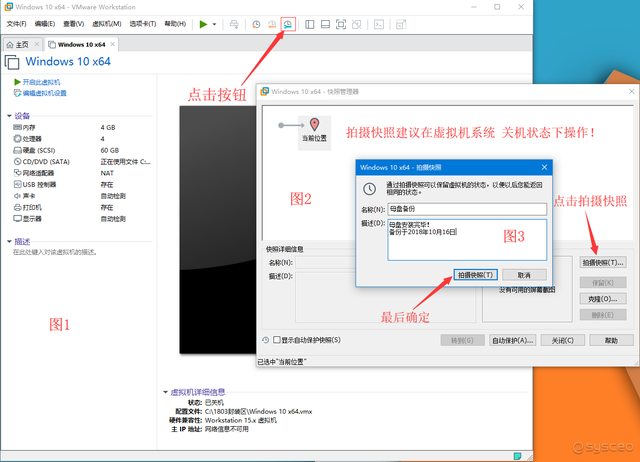
Task: Click the black VM screen preview
Action: click(x=218, y=230)
